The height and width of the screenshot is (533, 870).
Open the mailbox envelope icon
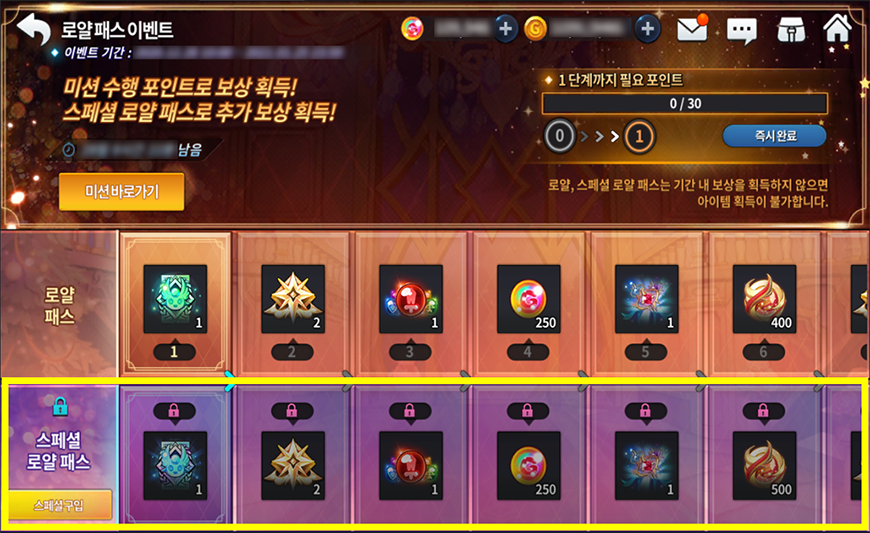692,28
